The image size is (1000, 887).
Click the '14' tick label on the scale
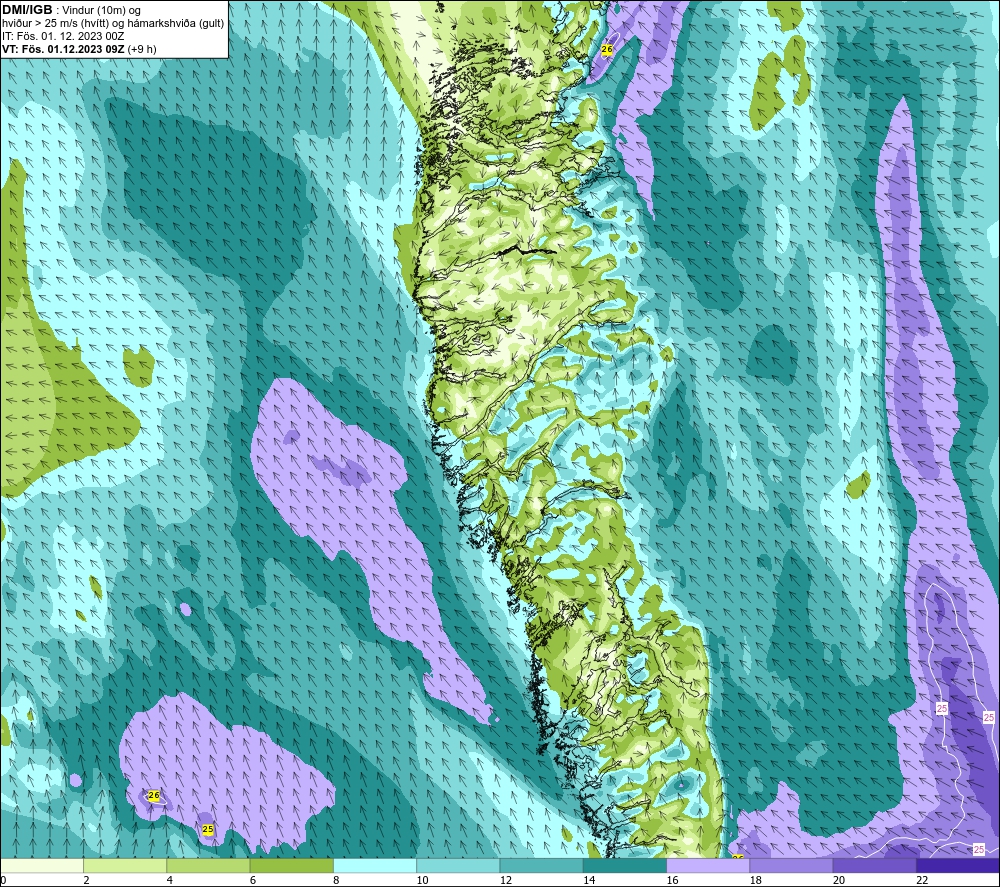click(589, 880)
